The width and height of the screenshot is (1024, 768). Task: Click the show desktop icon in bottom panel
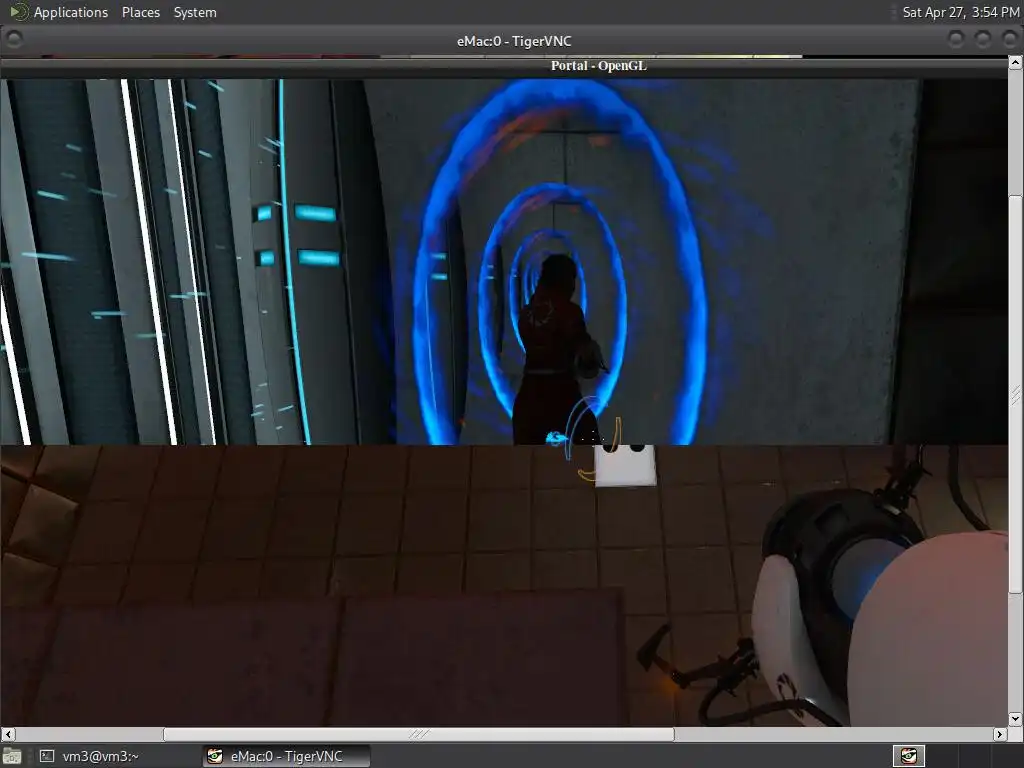coord(12,756)
